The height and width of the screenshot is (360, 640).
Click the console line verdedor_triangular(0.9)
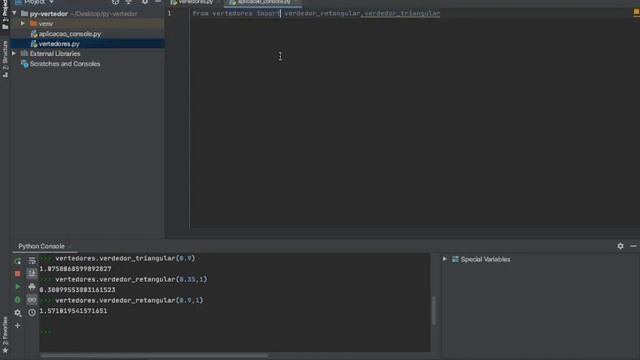pos(125,258)
